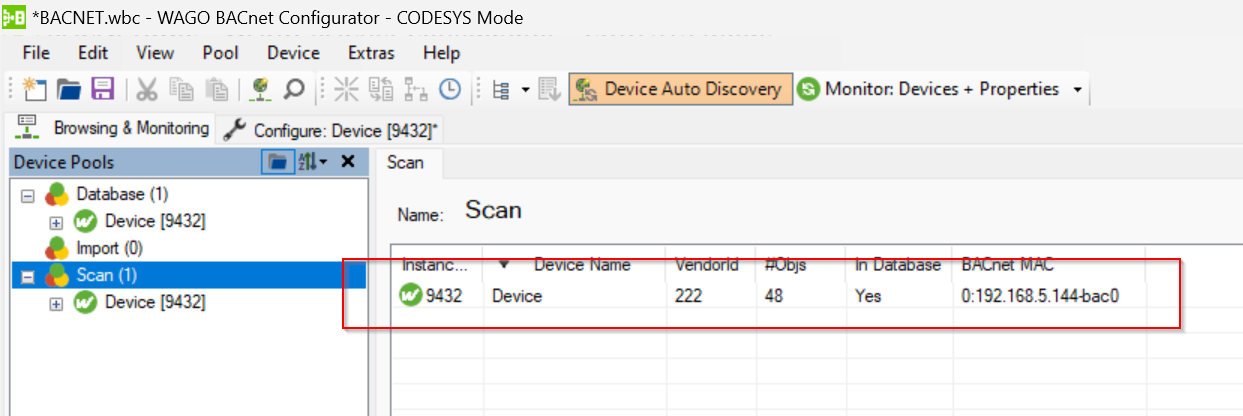Click the clock time icon
This screenshot has height=416, width=1243.
click(450, 89)
